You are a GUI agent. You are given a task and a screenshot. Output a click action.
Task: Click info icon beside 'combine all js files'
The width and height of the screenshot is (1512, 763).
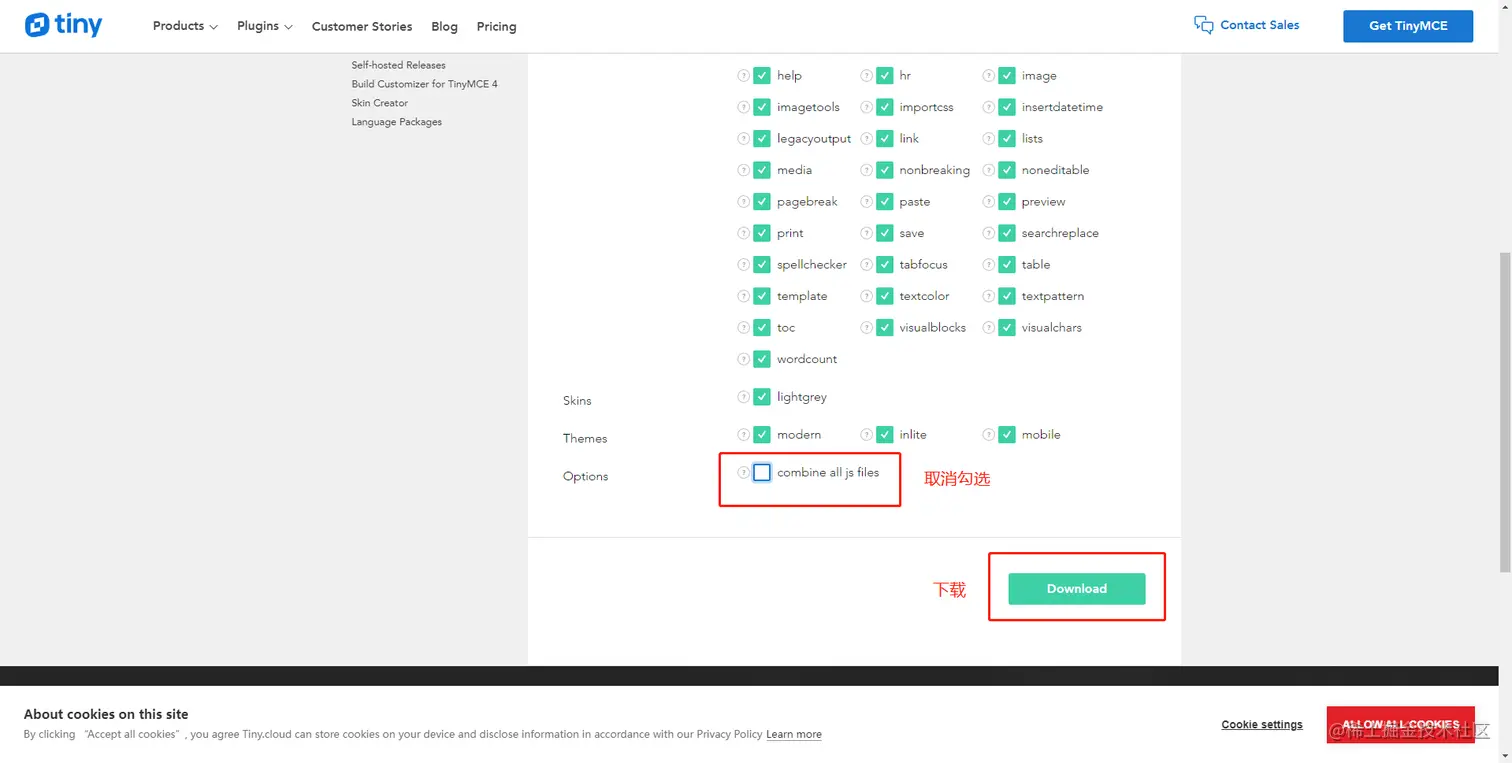pyautogui.click(x=743, y=472)
